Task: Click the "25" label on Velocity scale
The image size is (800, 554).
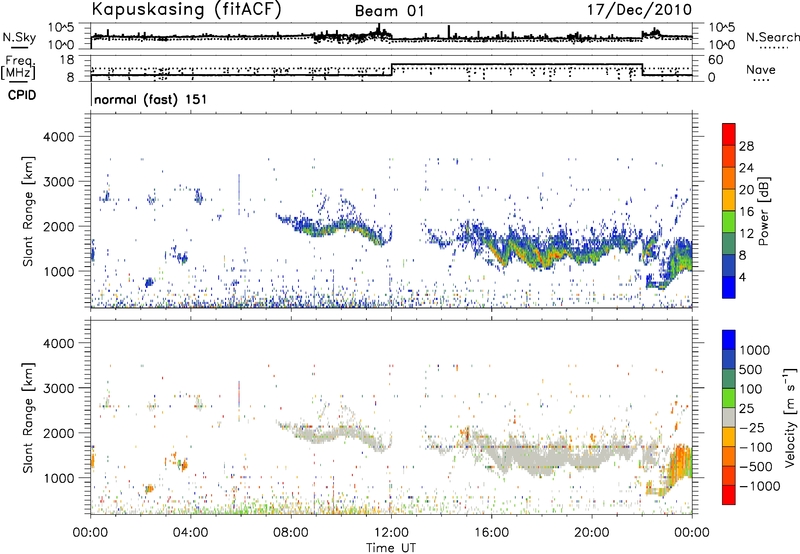Action: [x=747, y=409]
